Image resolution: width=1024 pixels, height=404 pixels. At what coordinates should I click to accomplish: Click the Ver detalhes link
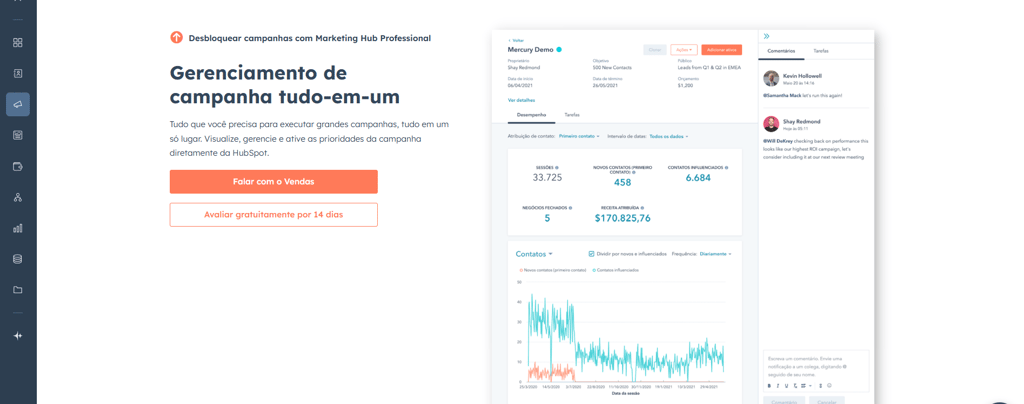click(x=521, y=101)
